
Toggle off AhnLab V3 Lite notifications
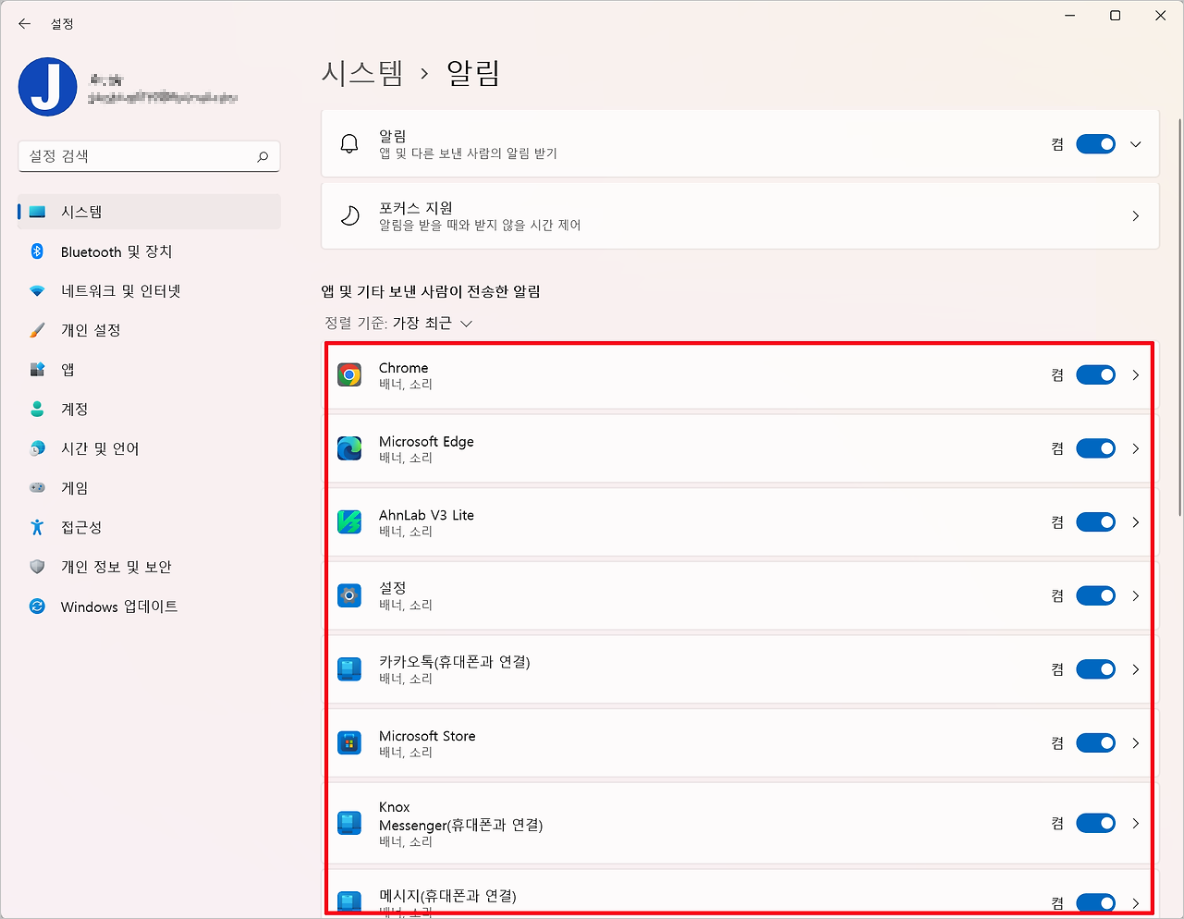tap(1096, 522)
